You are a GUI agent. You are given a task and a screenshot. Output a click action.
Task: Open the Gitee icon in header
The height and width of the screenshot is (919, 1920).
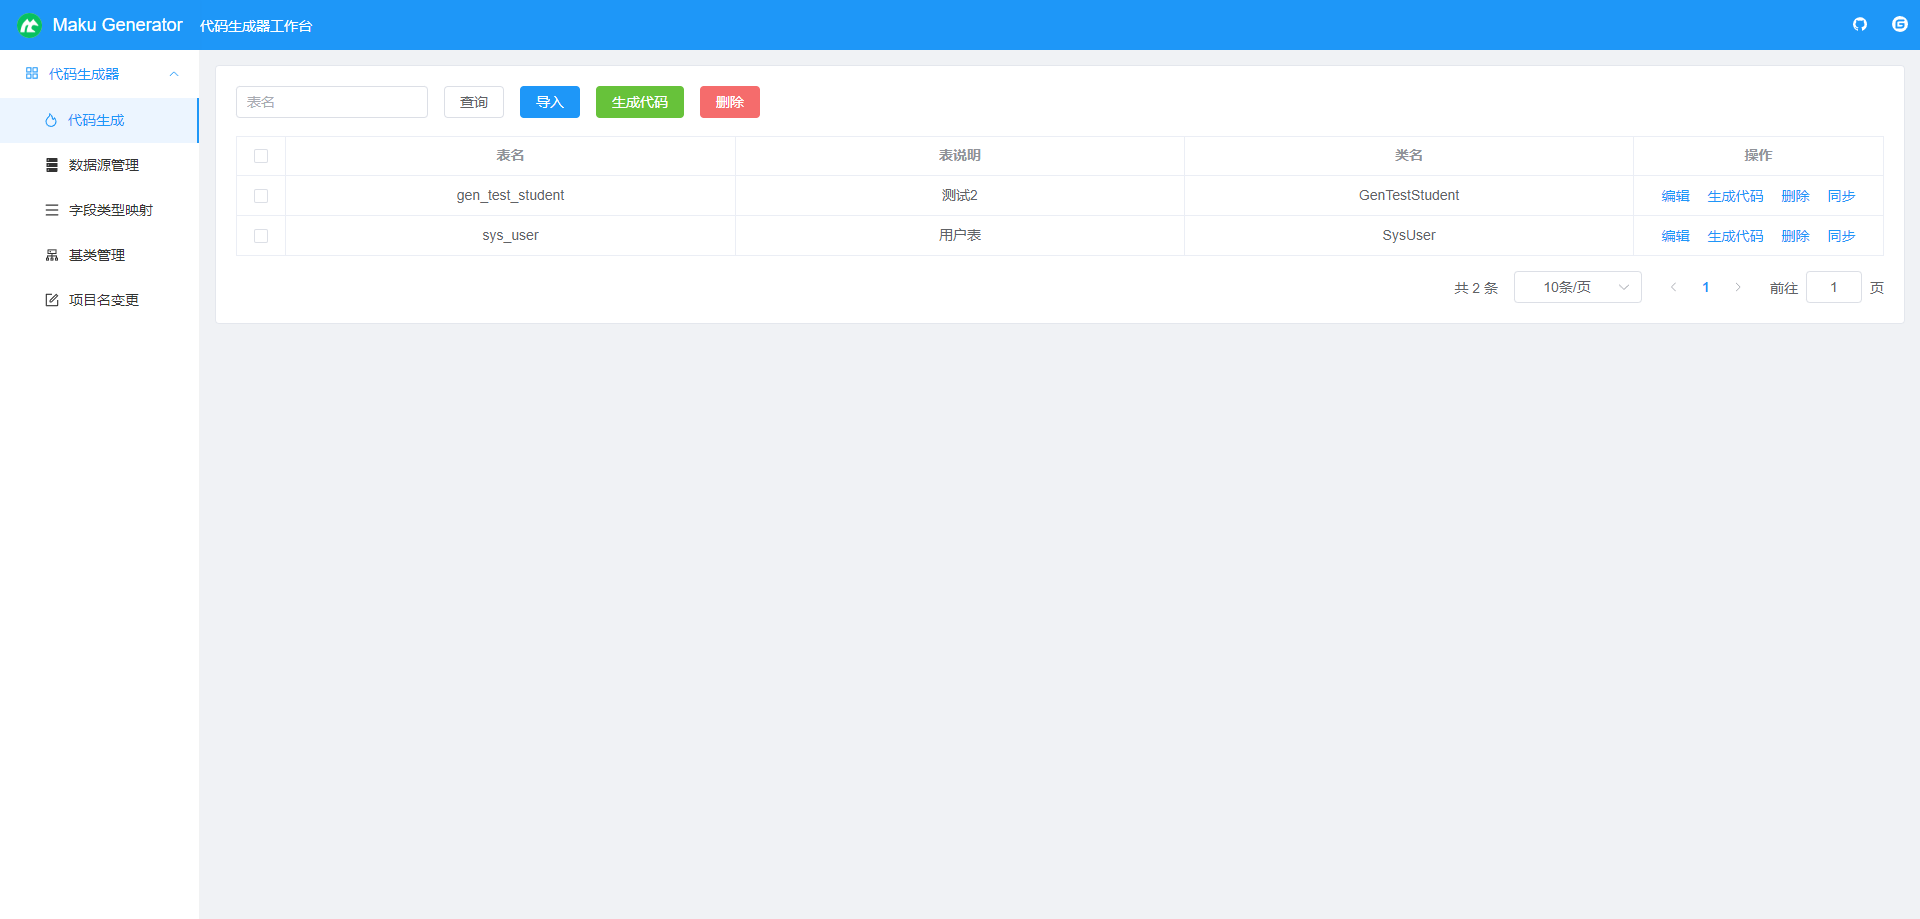pos(1900,24)
